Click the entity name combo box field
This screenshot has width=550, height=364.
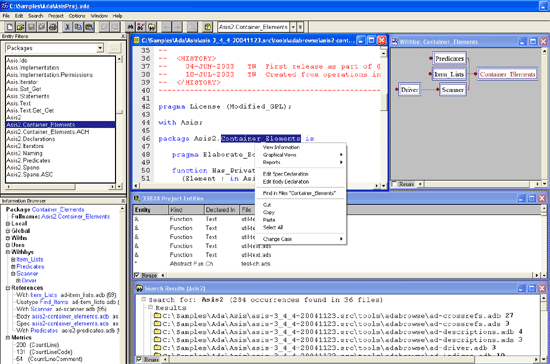click(x=253, y=27)
